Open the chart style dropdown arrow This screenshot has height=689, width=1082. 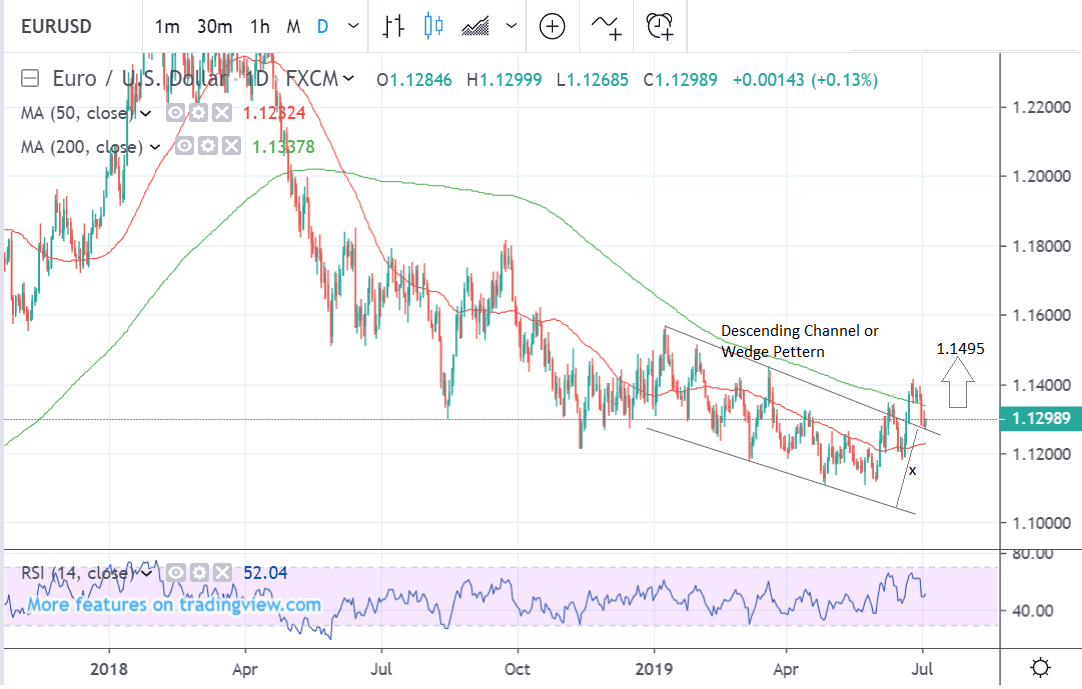tap(511, 26)
